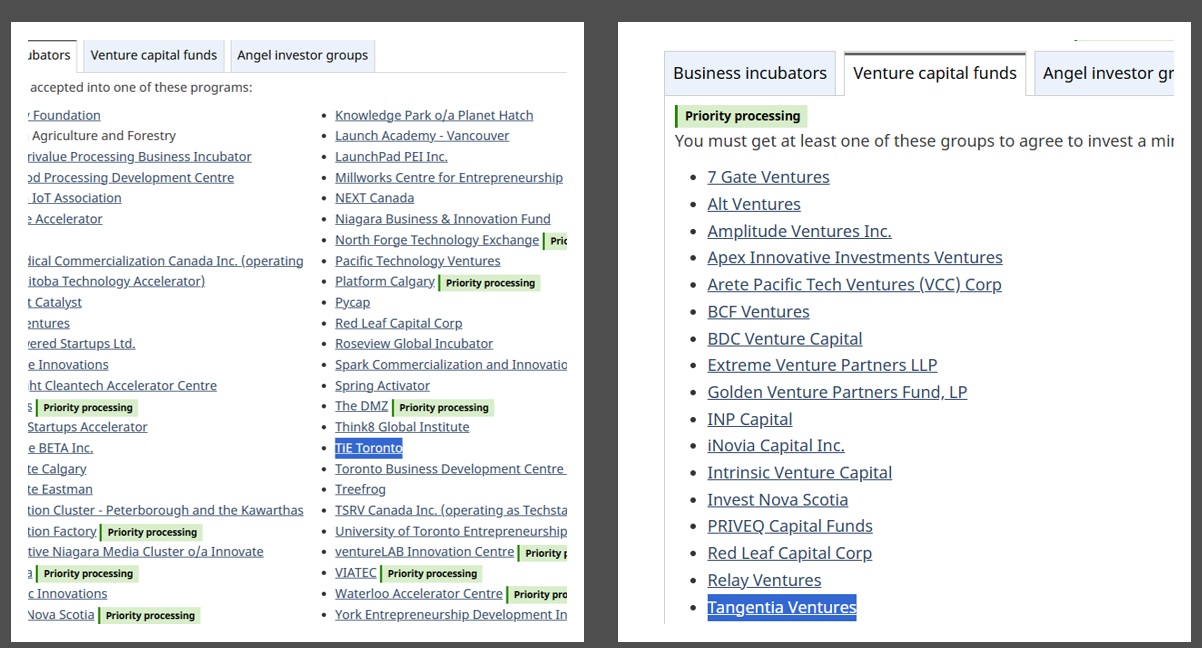Select Venture capital funds tab beside Business incubators
This screenshot has width=1202, height=648.
[x=934, y=73]
